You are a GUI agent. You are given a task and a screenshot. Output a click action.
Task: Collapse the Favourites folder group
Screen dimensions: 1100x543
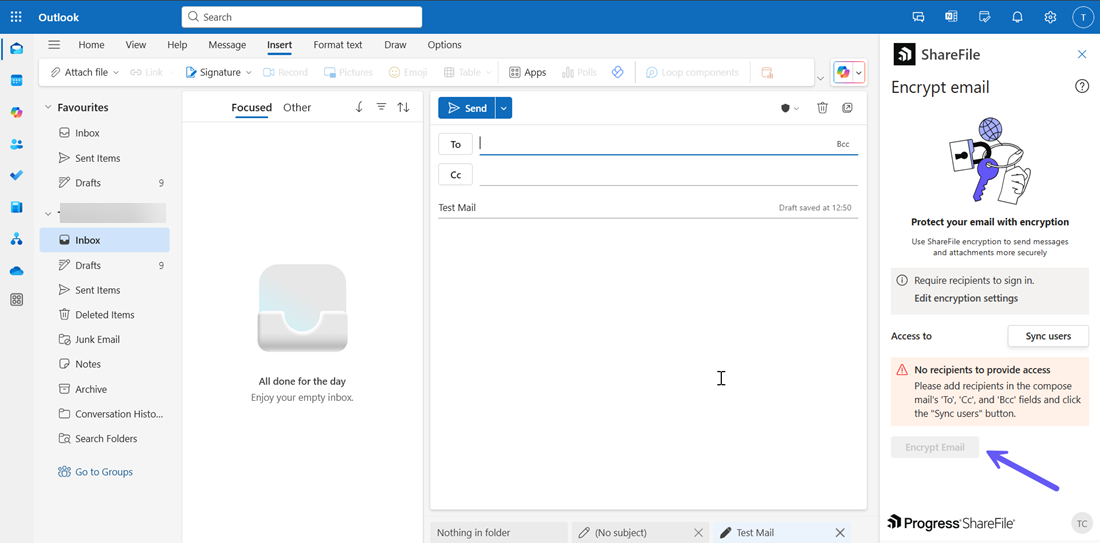tap(48, 107)
